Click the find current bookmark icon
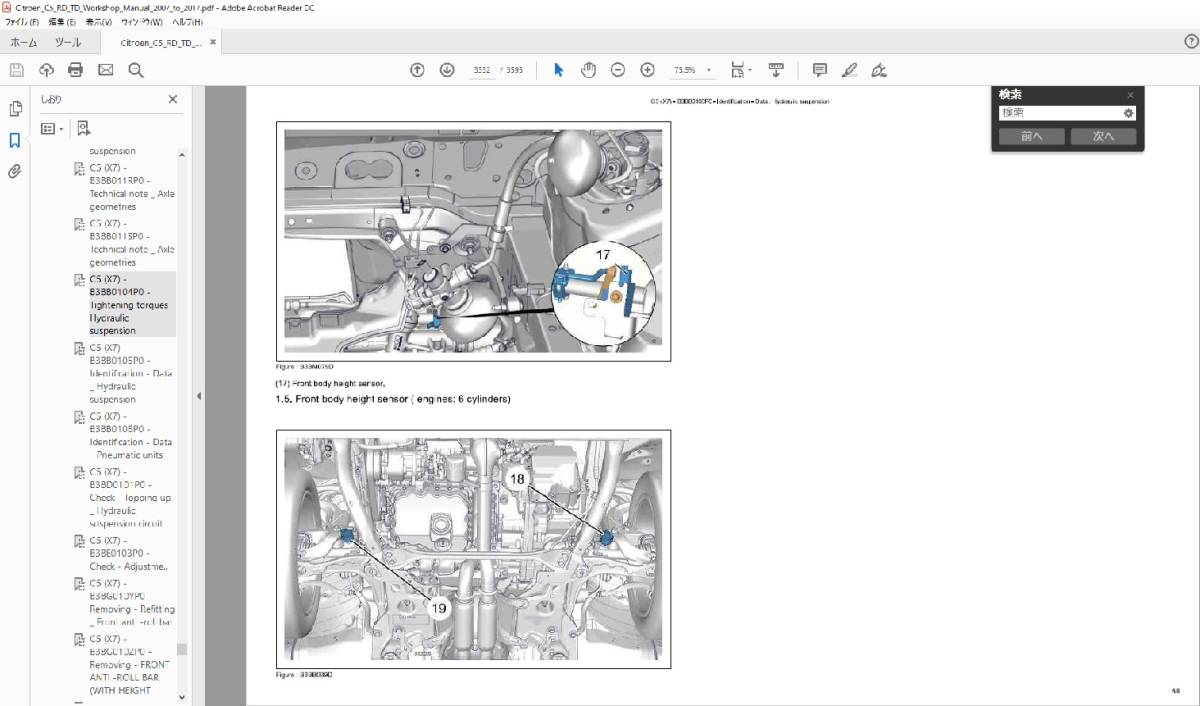The height and width of the screenshot is (706, 1200). click(x=83, y=129)
